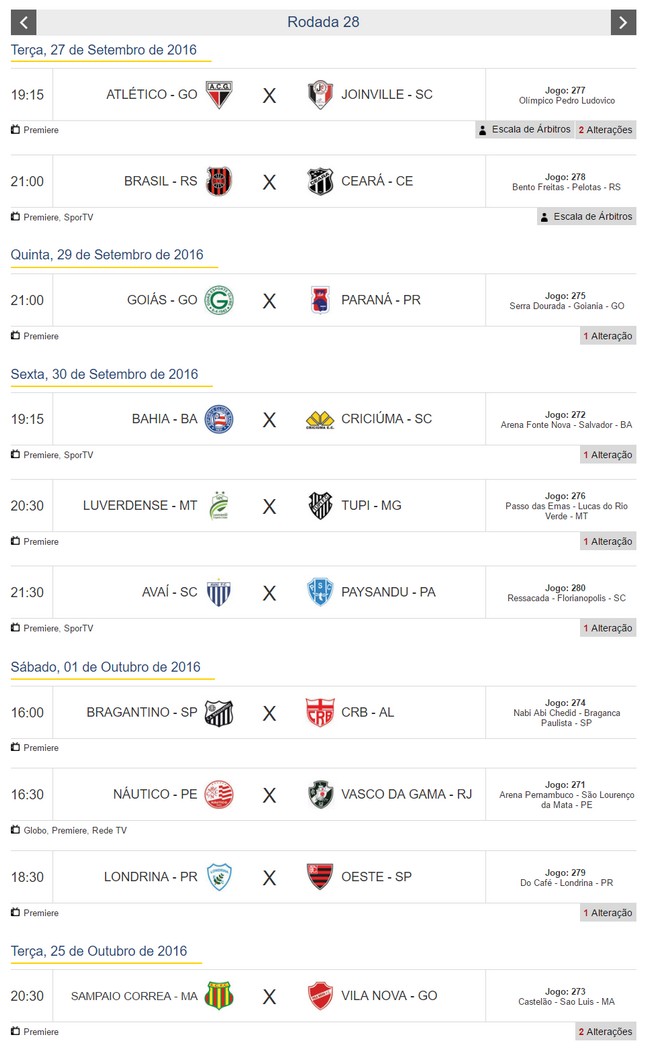Click the Joinville-SC team crest

pyautogui.click(x=320, y=95)
